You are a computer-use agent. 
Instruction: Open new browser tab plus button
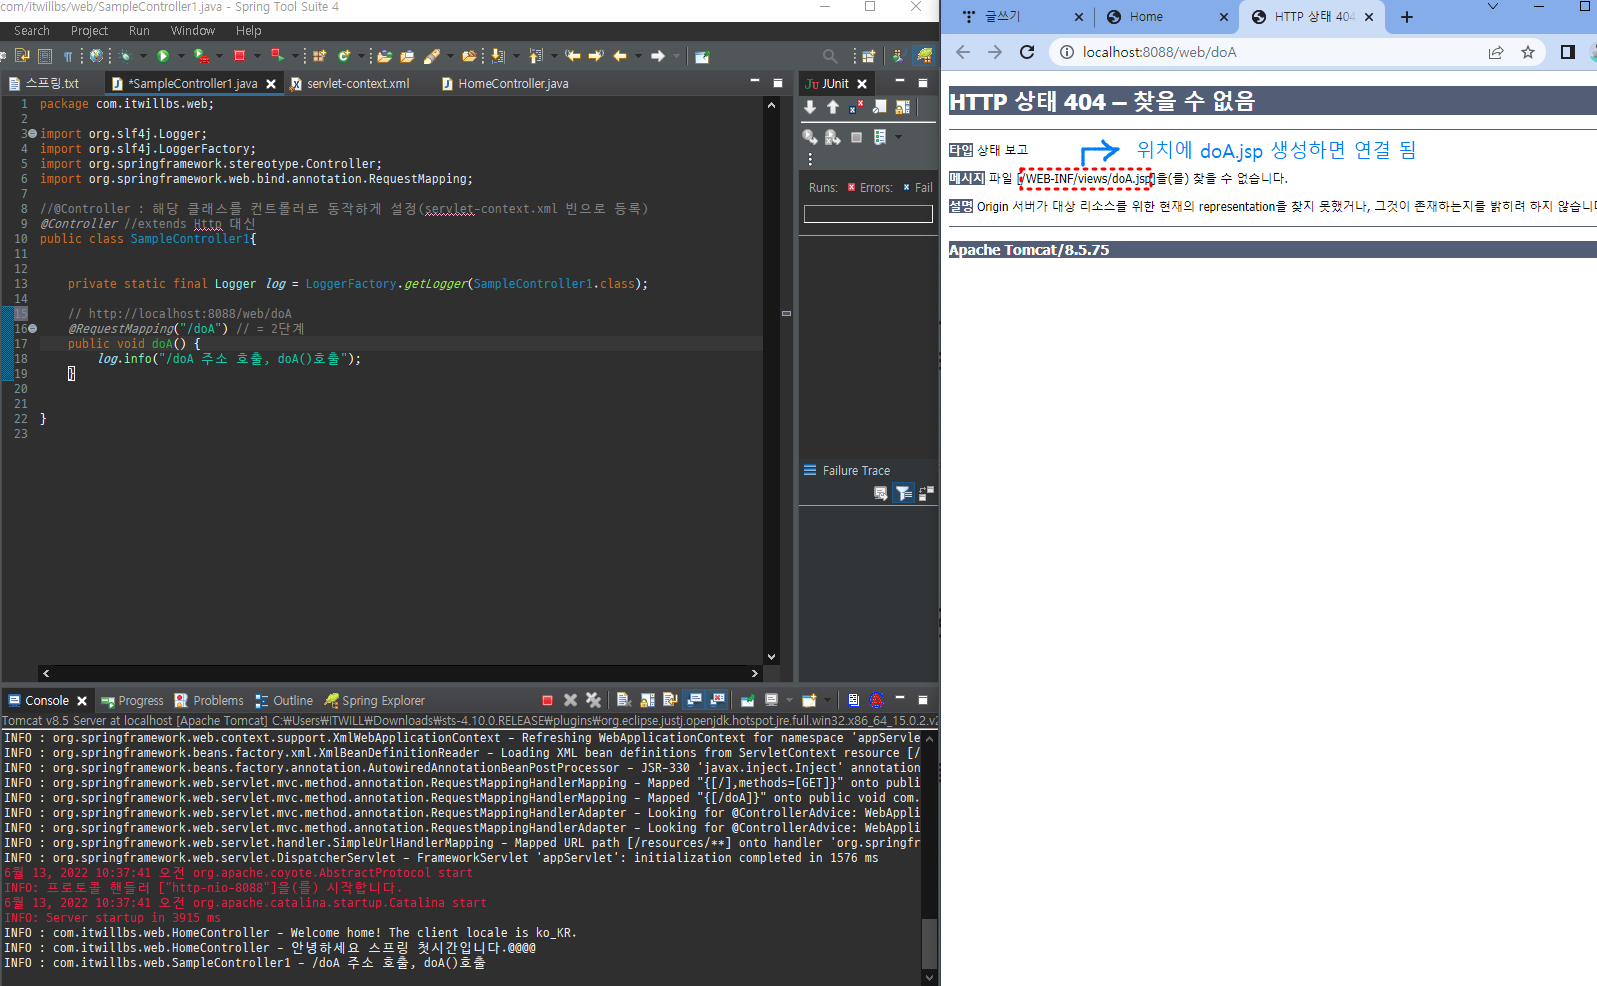pyautogui.click(x=1407, y=16)
